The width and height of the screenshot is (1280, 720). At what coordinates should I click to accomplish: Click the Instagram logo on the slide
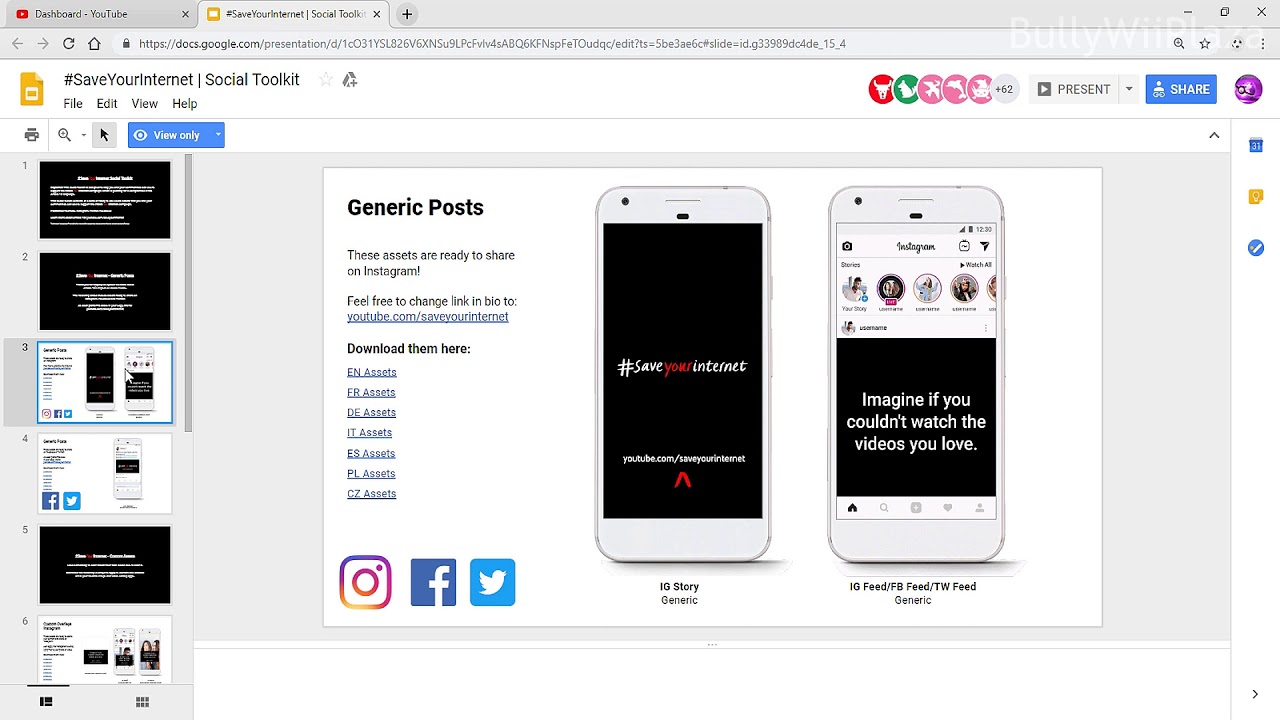pyautogui.click(x=365, y=582)
